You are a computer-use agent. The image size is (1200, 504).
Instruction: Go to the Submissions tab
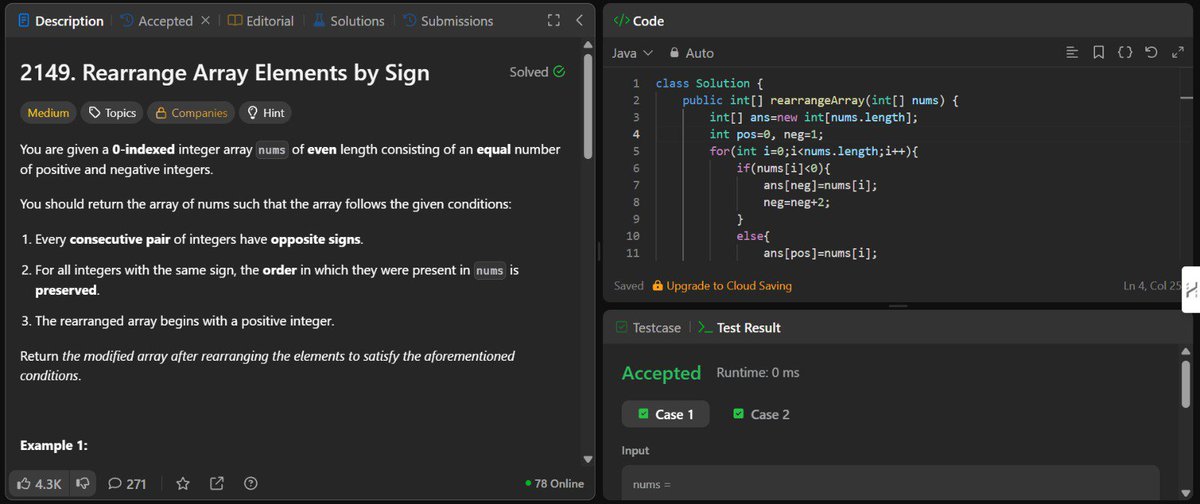click(447, 20)
